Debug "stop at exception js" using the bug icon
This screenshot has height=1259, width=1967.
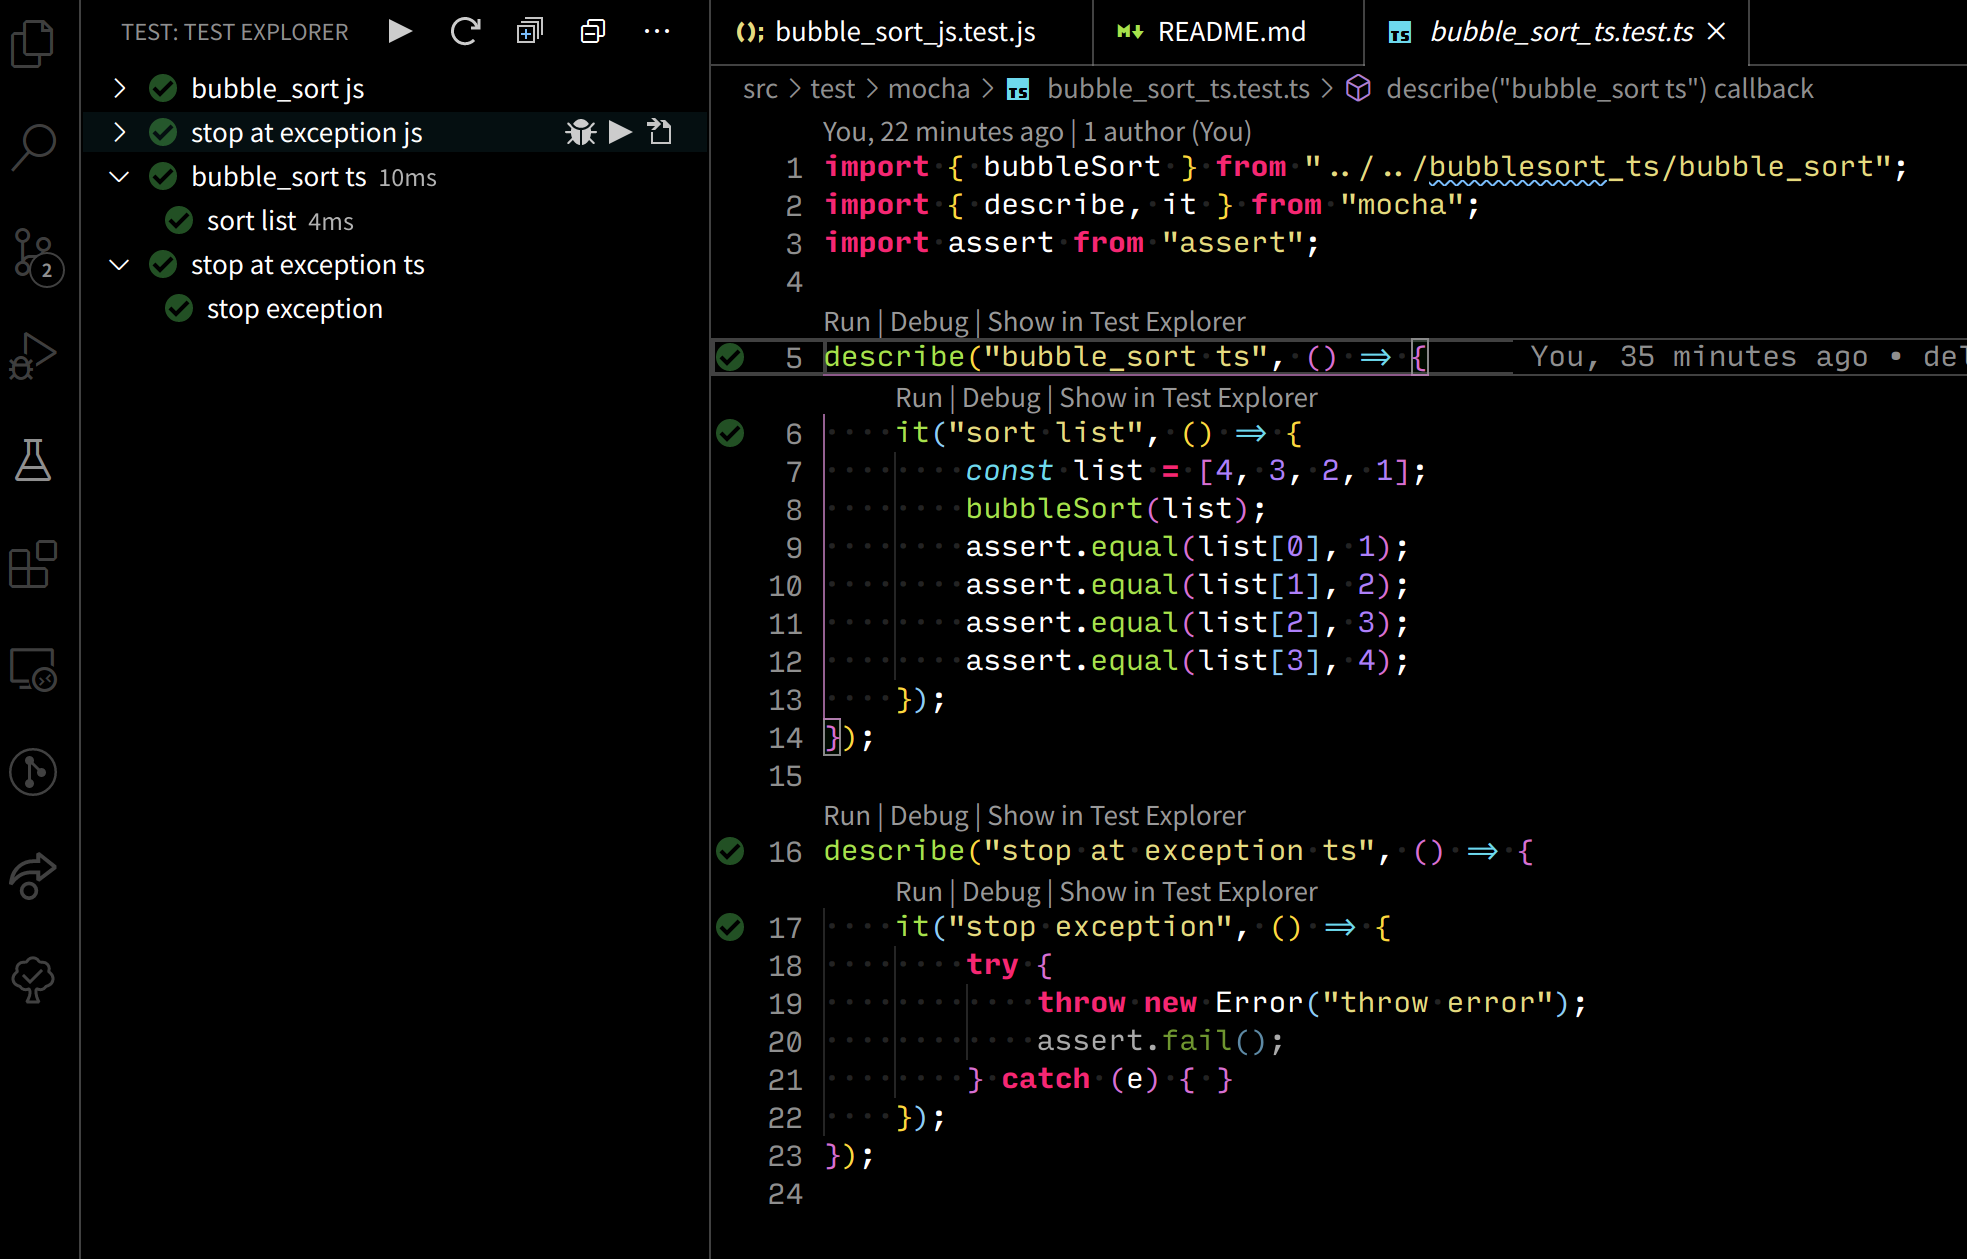click(x=581, y=131)
